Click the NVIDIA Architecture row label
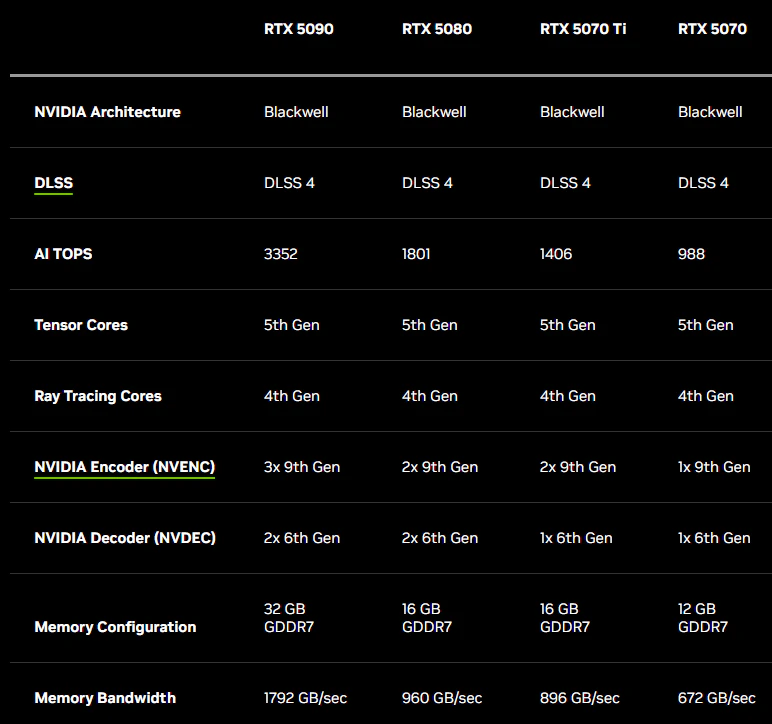The height and width of the screenshot is (724, 772). [x=107, y=112]
